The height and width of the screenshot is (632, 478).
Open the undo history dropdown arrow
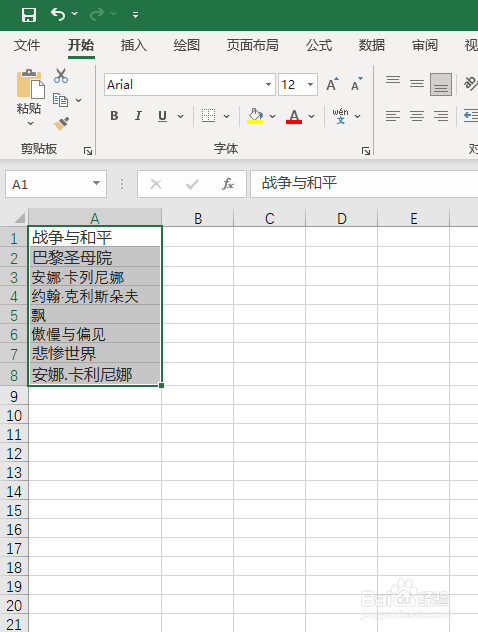click(x=75, y=14)
